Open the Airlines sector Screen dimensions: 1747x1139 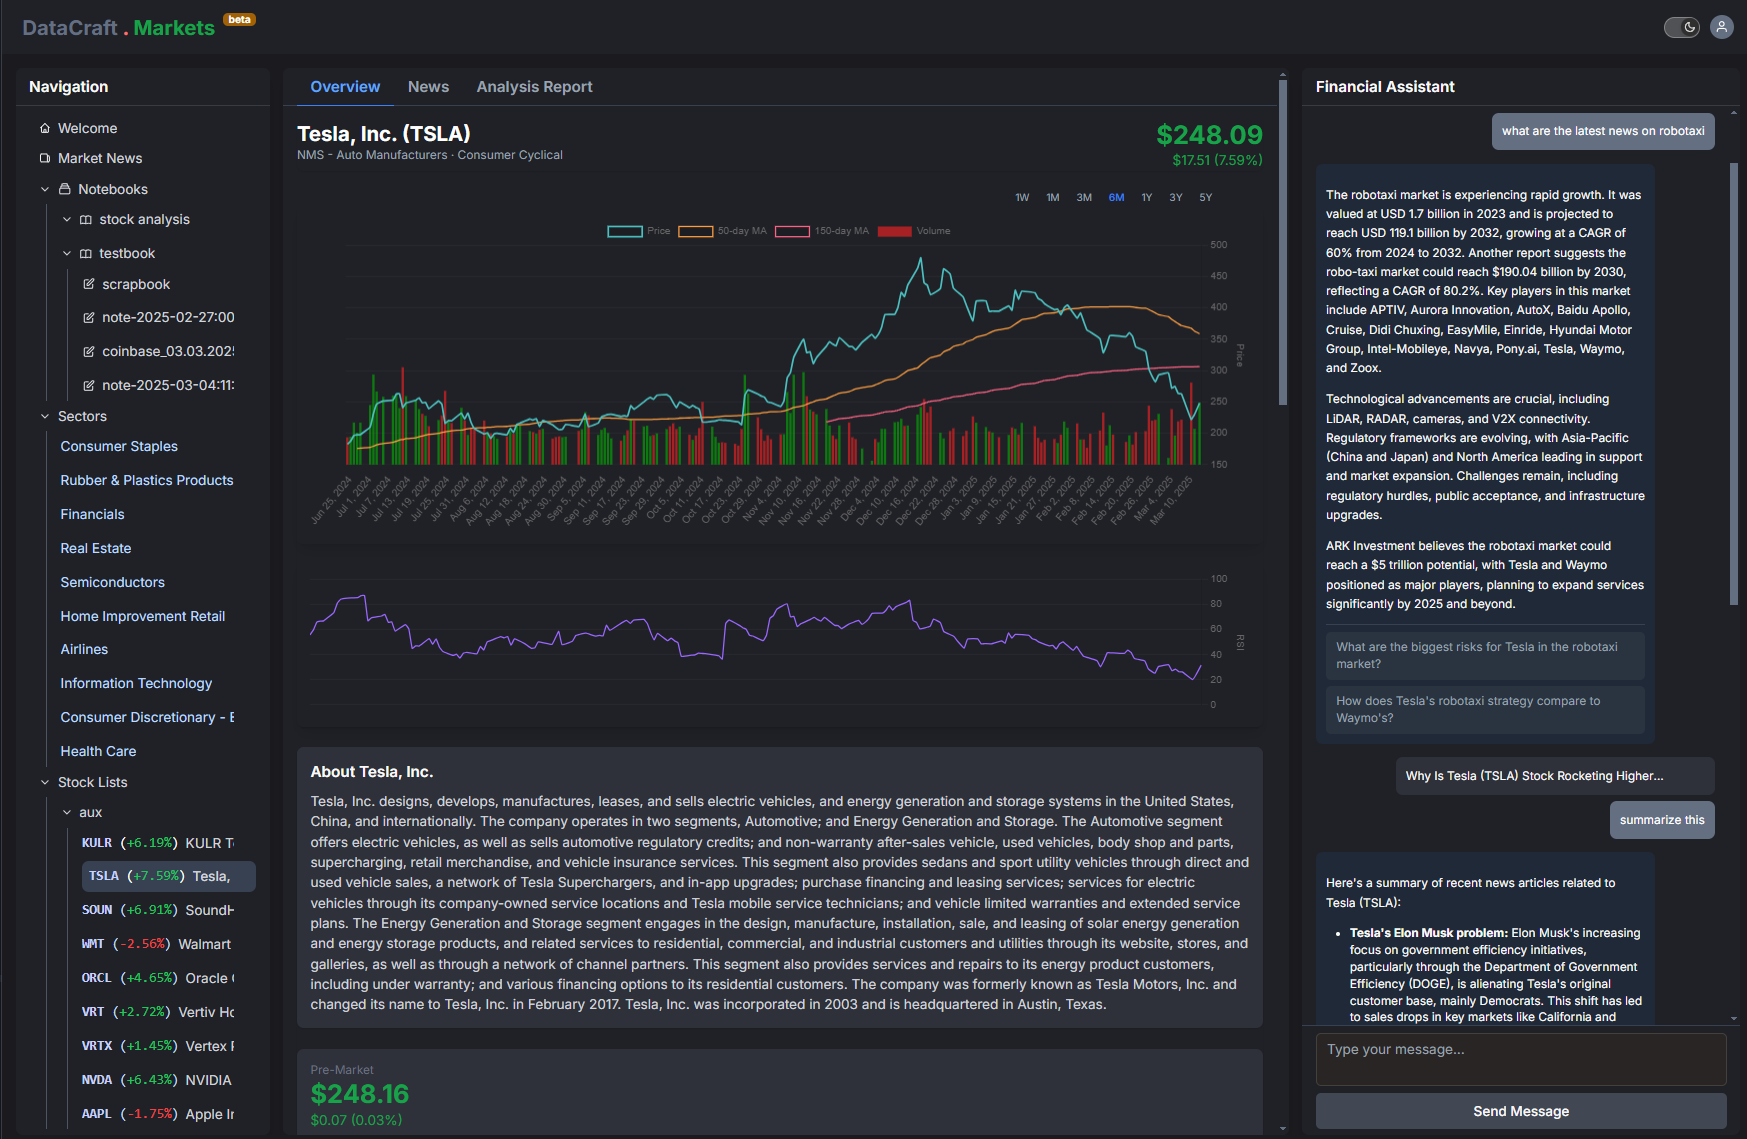(x=84, y=649)
